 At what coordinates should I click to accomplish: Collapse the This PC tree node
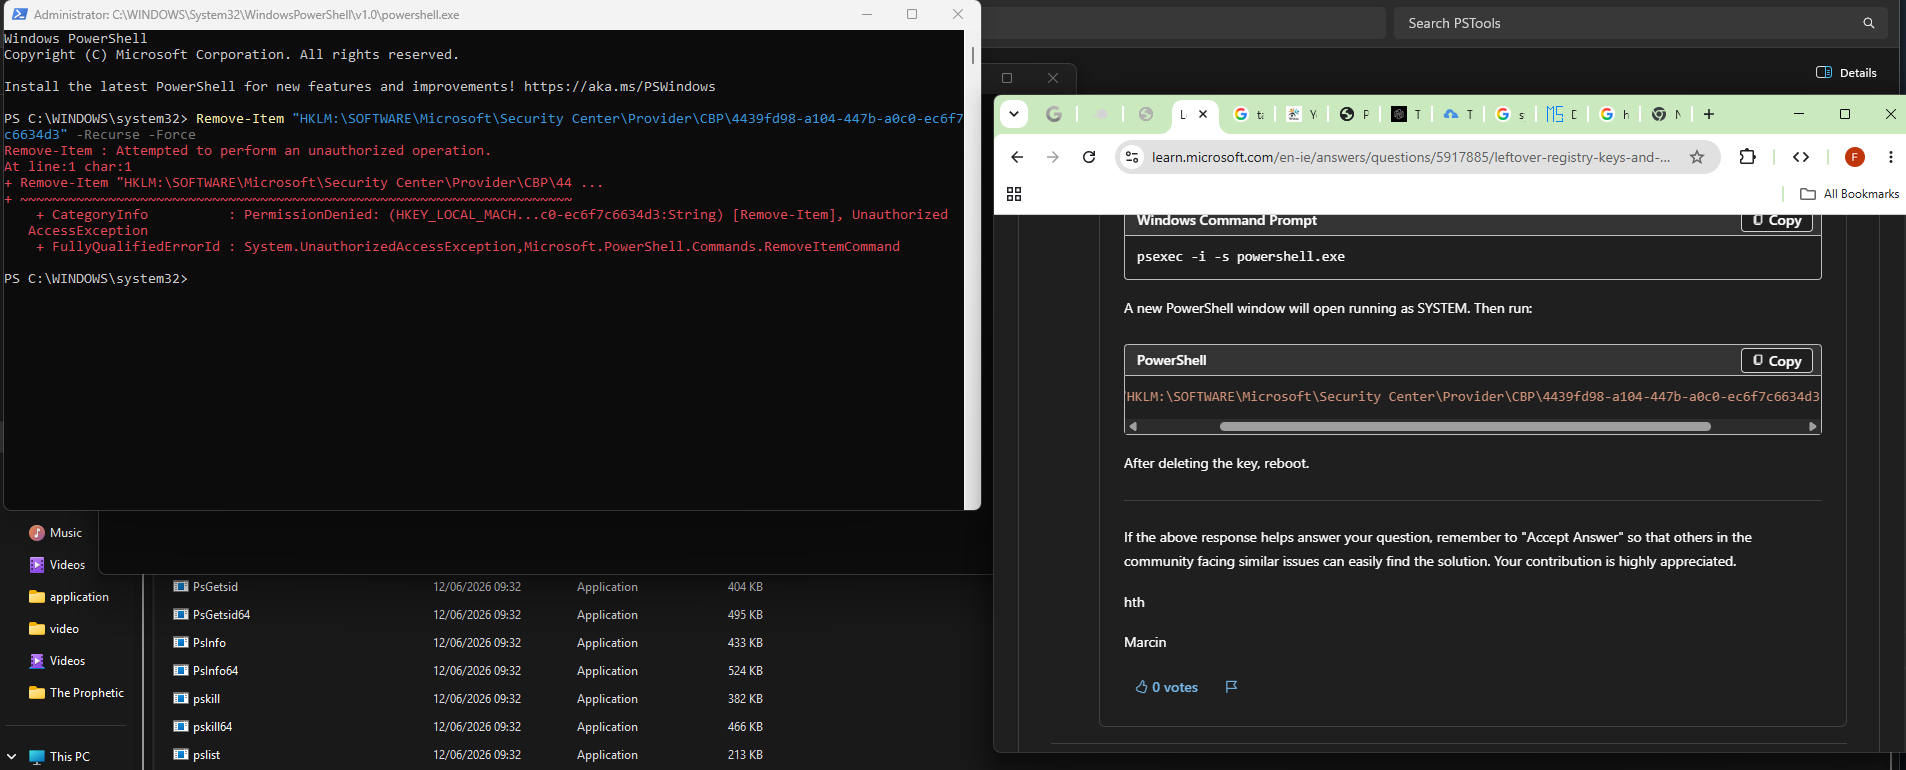click(x=11, y=757)
